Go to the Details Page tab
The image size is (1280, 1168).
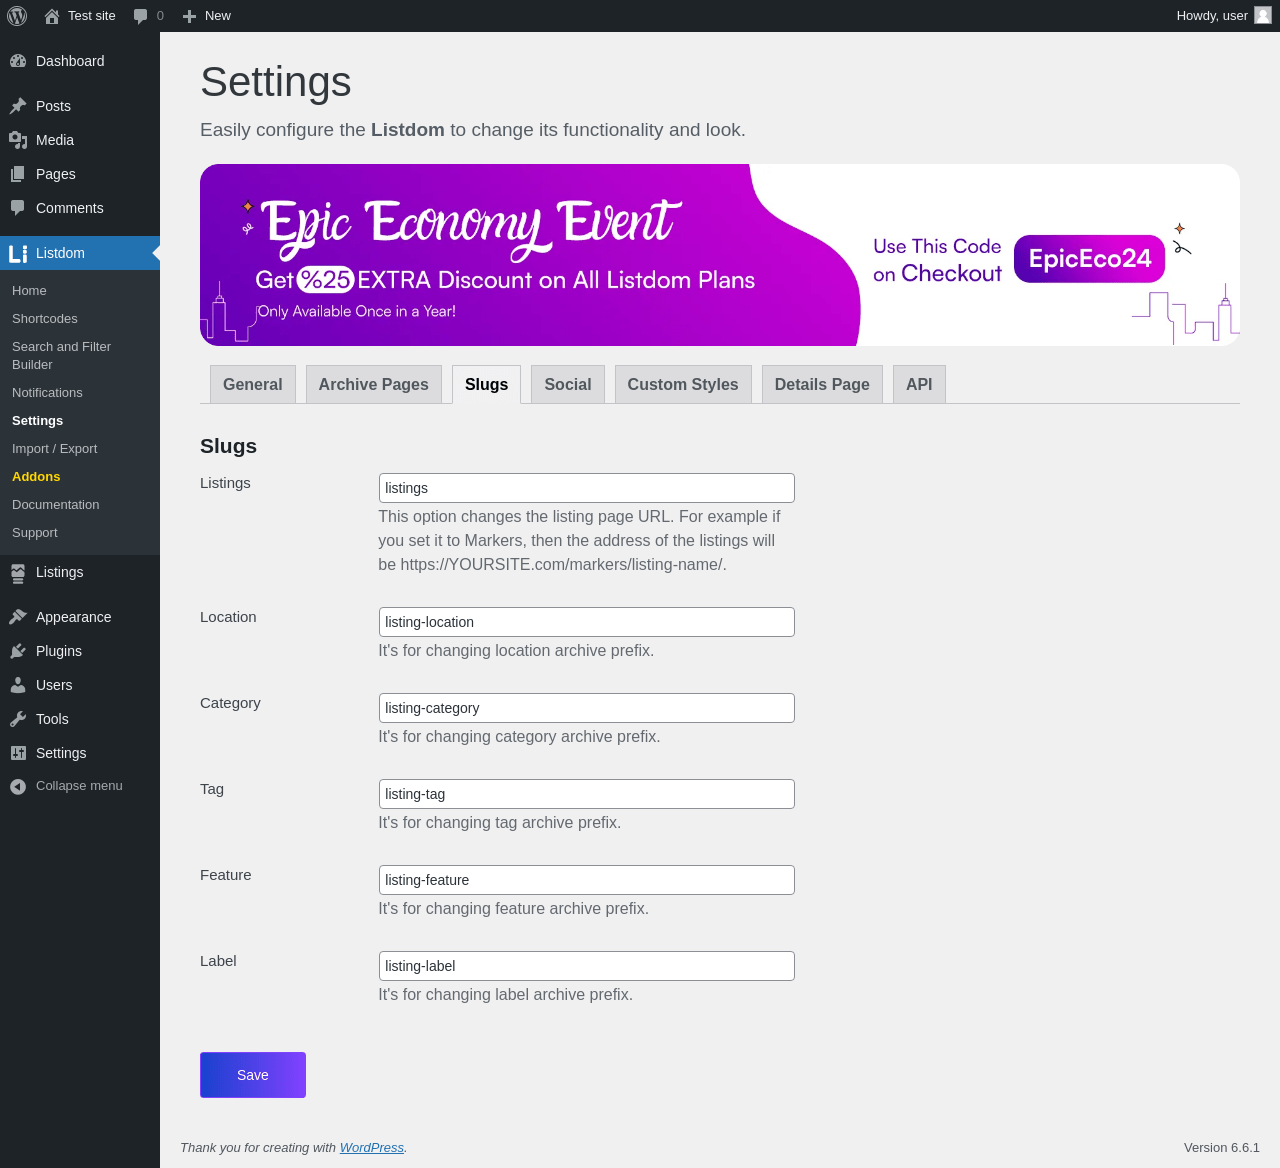822,384
